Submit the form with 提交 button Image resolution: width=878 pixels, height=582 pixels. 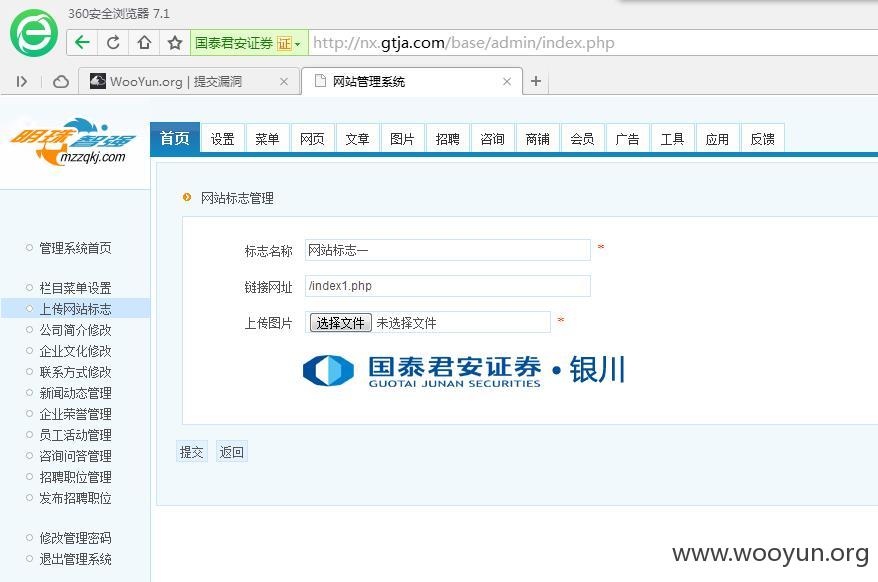[192, 451]
